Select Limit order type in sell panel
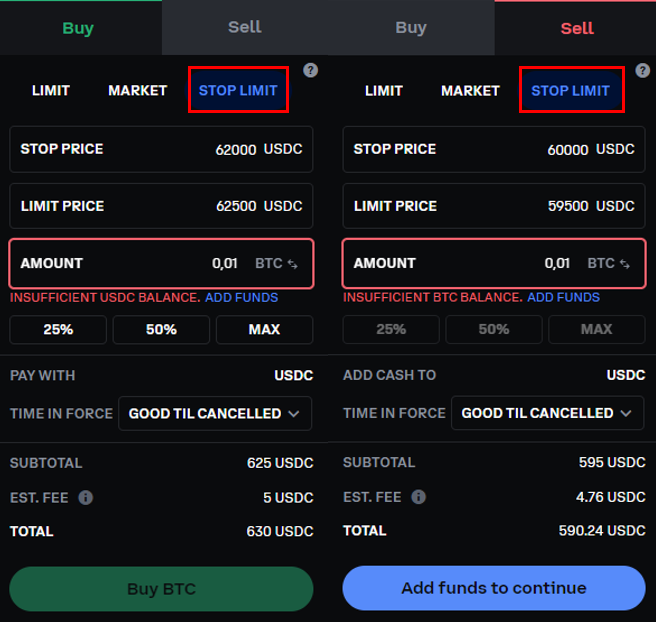Image resolution: width=656 pixels, height=622 pixels. point(383,90)
